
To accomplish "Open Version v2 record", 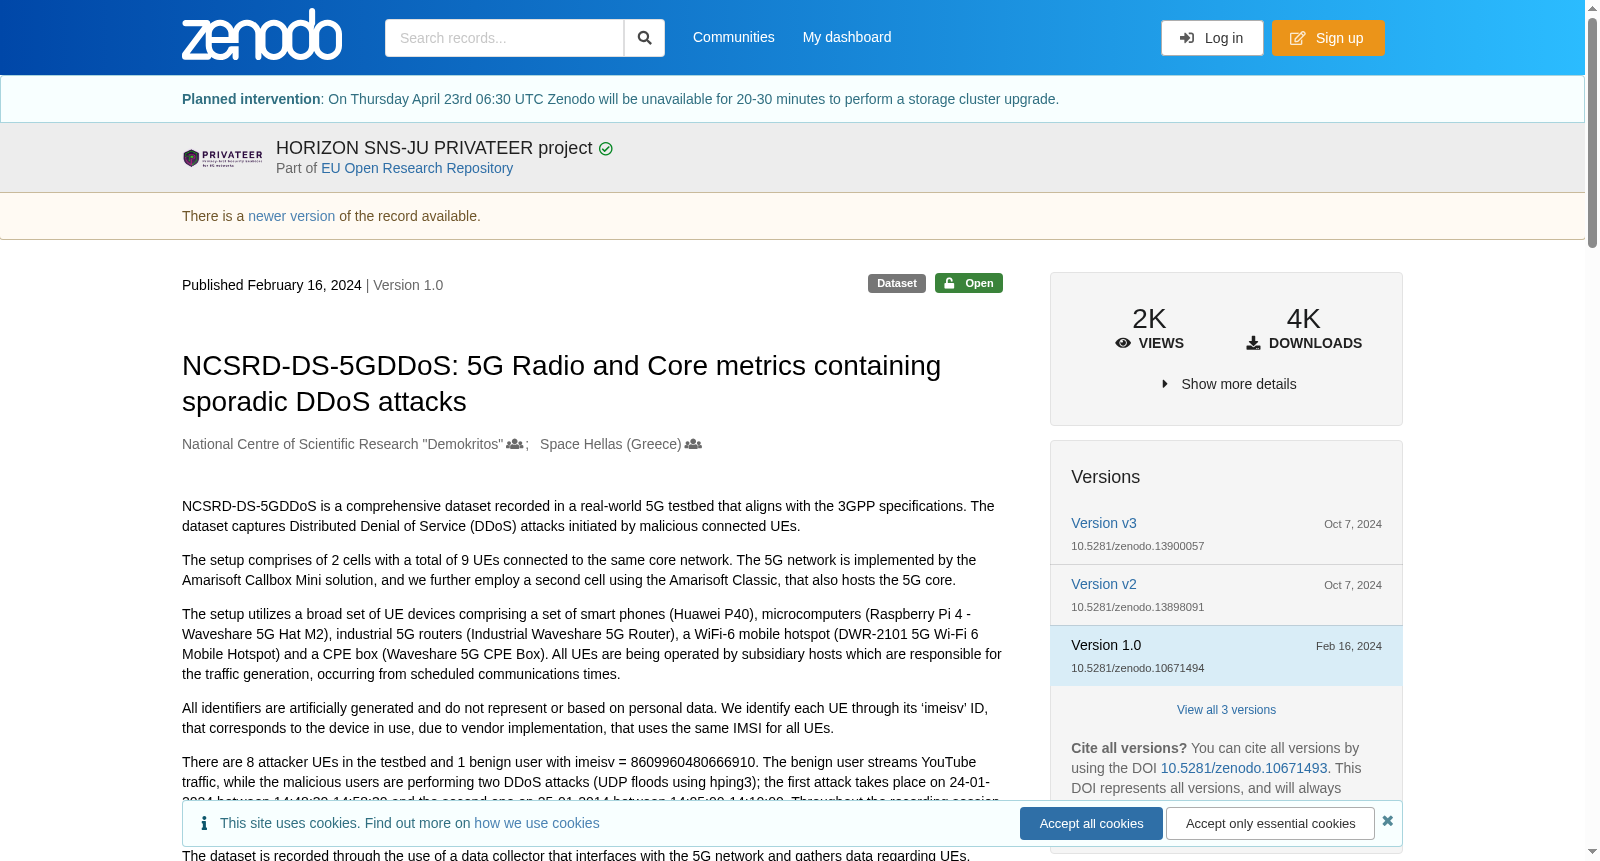I will click(x=1104, y=584).
